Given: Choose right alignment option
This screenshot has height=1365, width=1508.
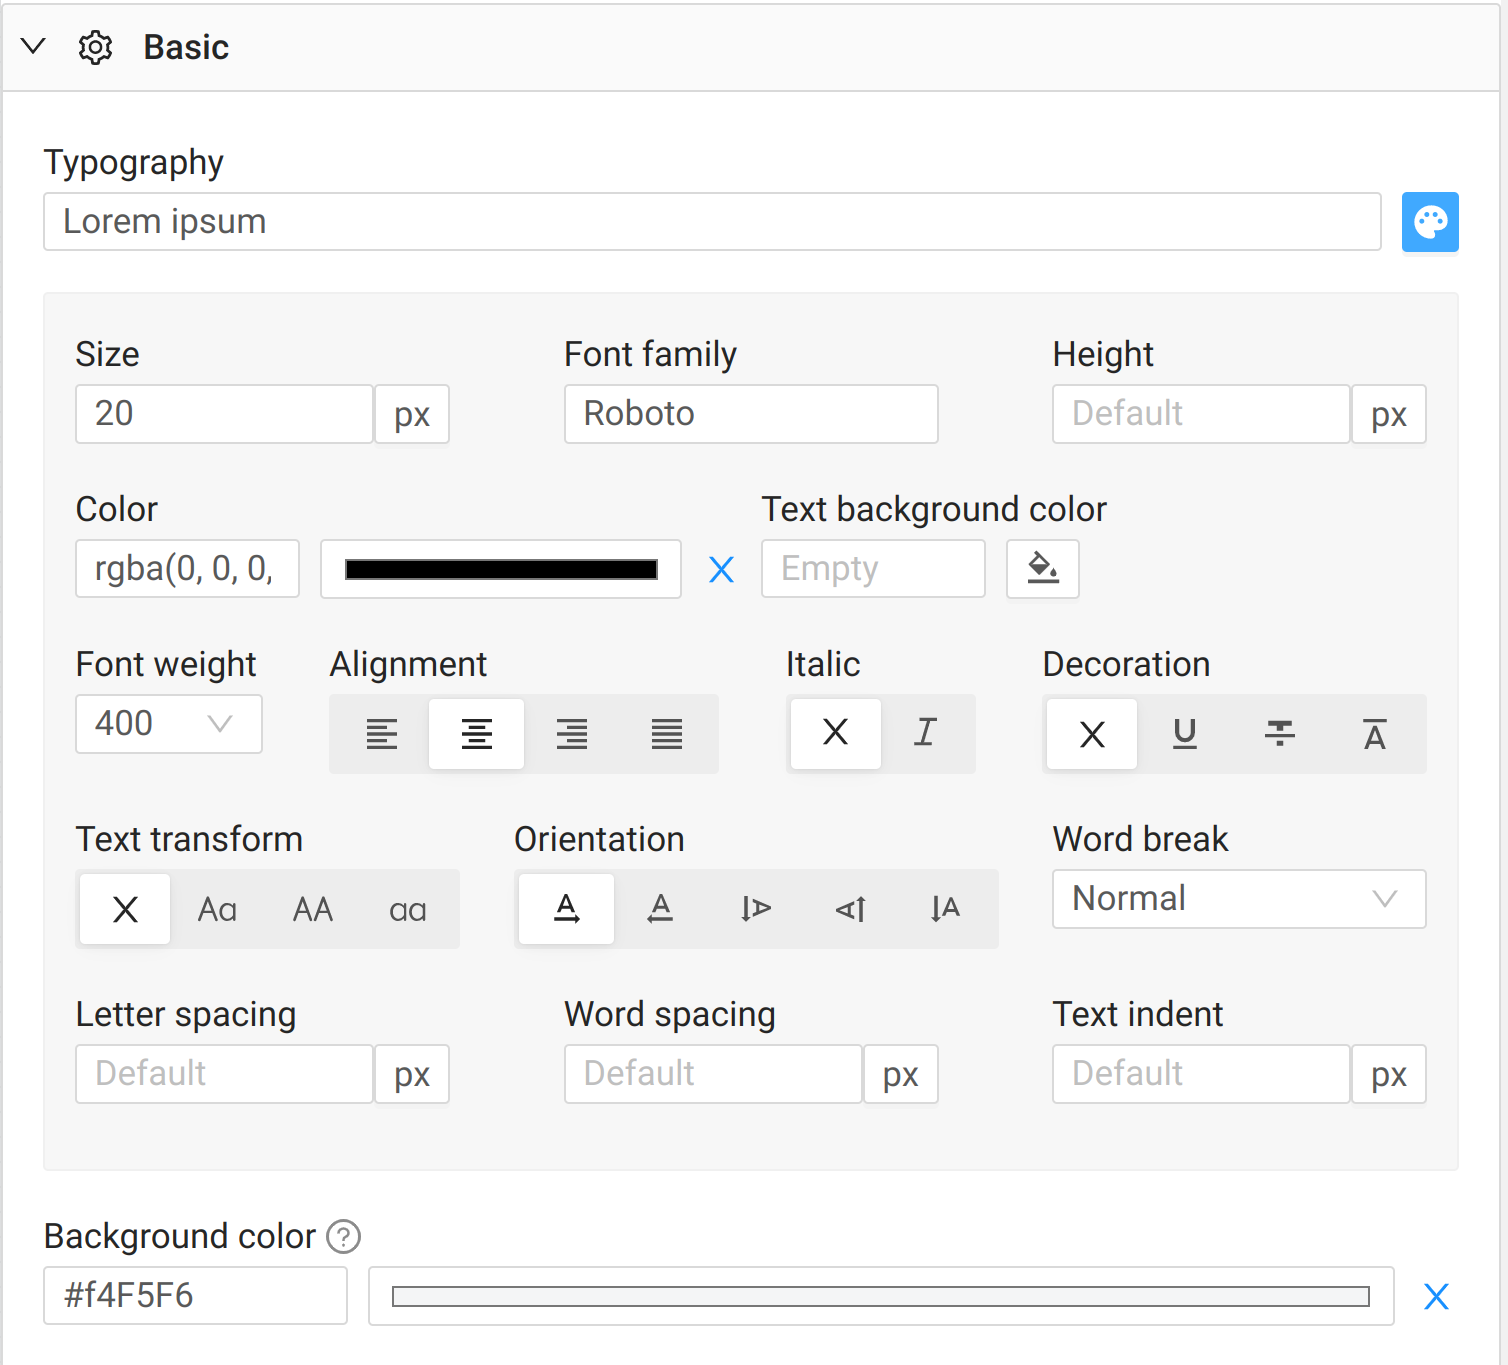Looking at the screenshot, I should [572, 734].
